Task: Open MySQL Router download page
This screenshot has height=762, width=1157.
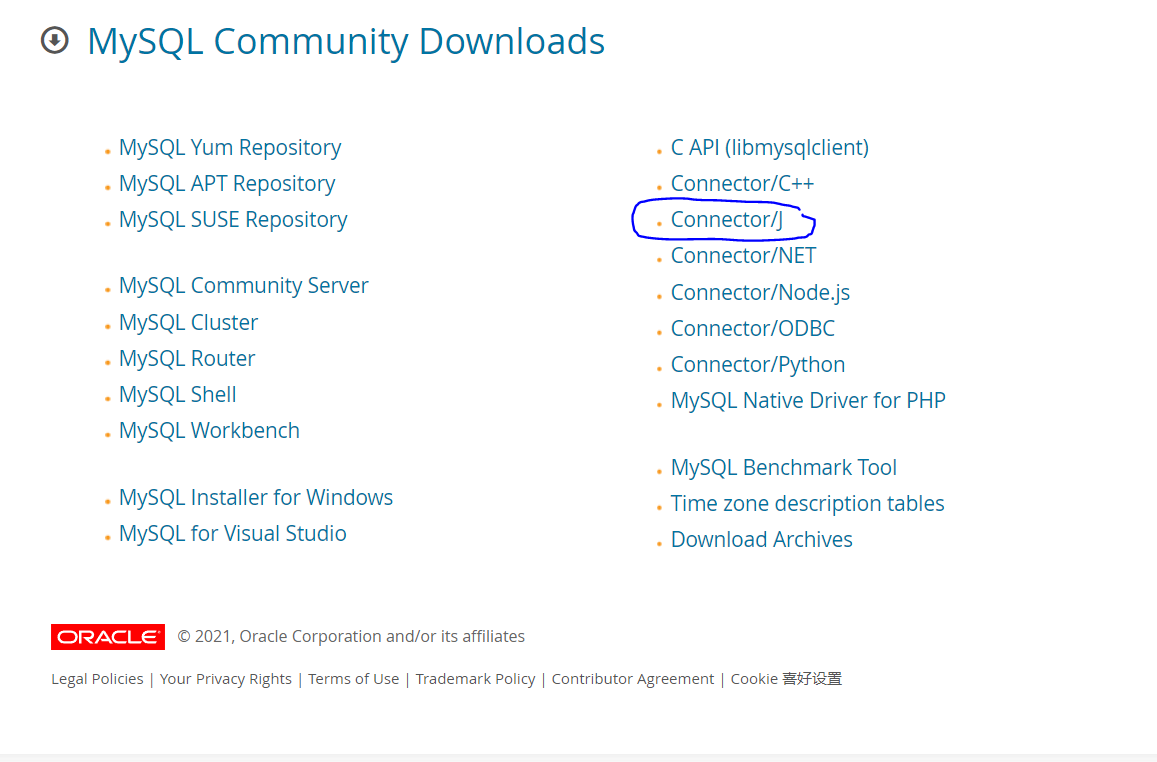Action: coord(186,358)
